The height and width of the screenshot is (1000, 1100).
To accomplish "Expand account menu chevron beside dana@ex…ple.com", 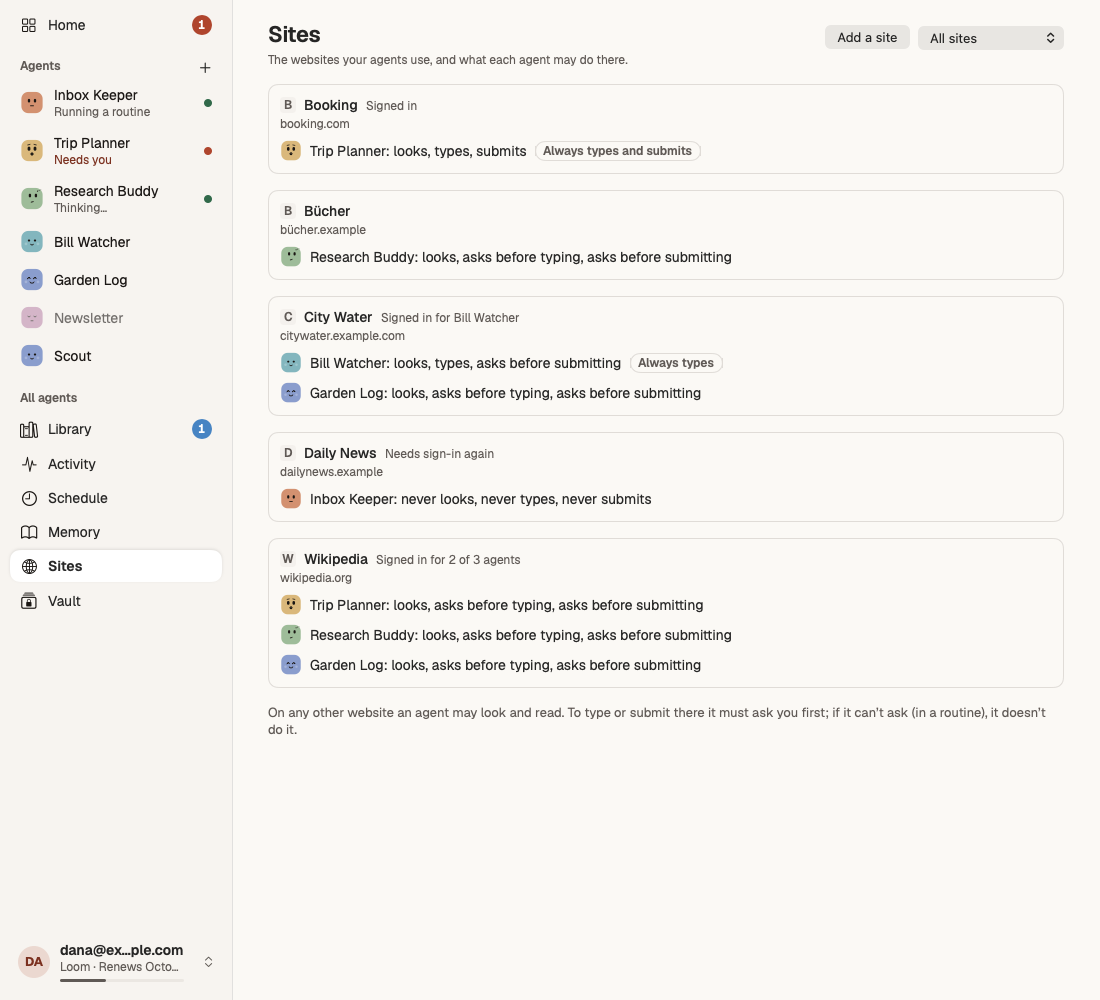I will pos(208,961).
